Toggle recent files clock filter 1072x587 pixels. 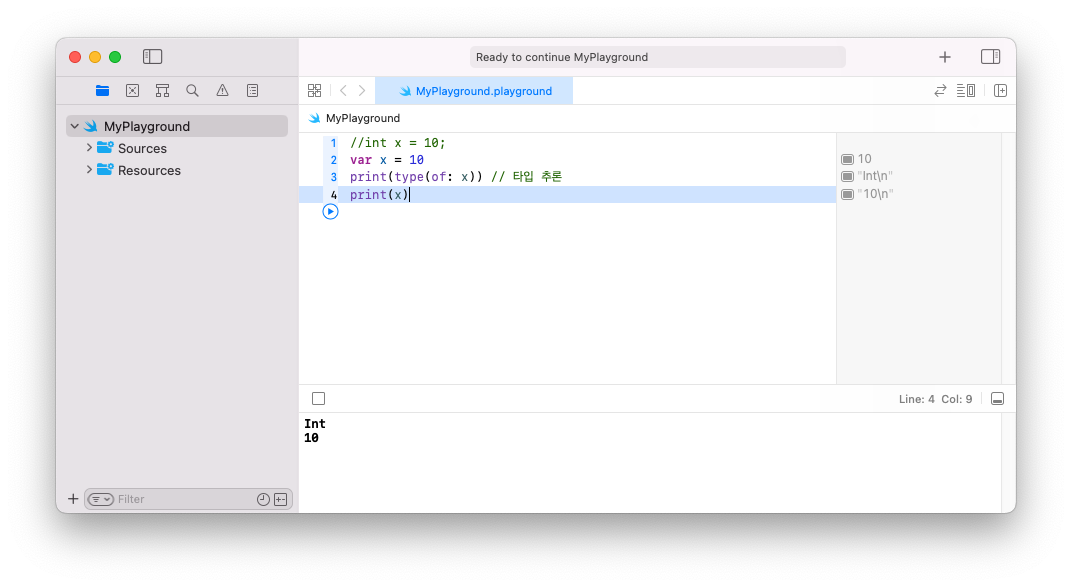tap(263, 500)
